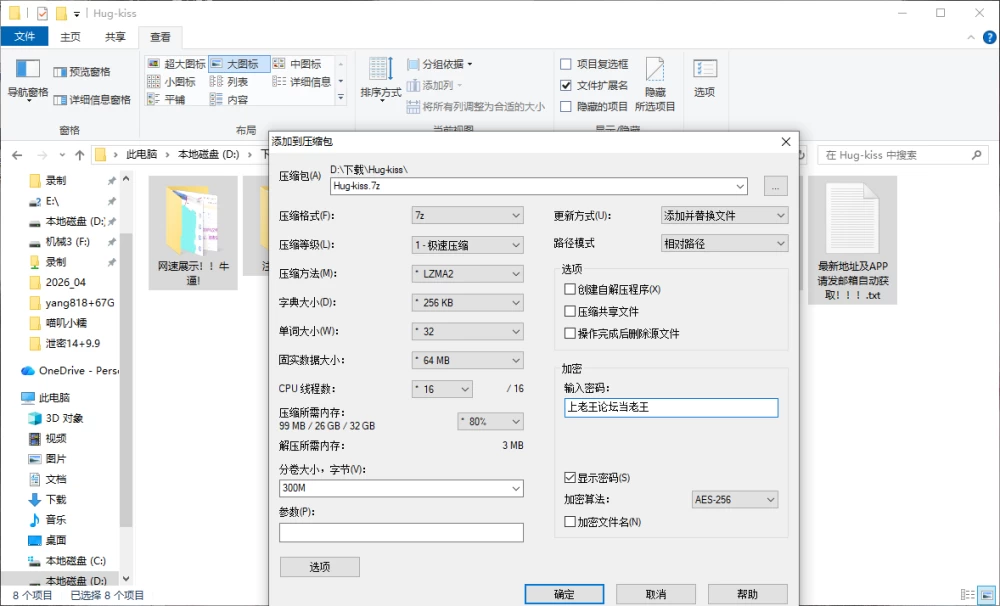This screenshot has height=606, width=1000.
Task: Open 音乐 folder in sidebar
Action: tap(47, 520)
